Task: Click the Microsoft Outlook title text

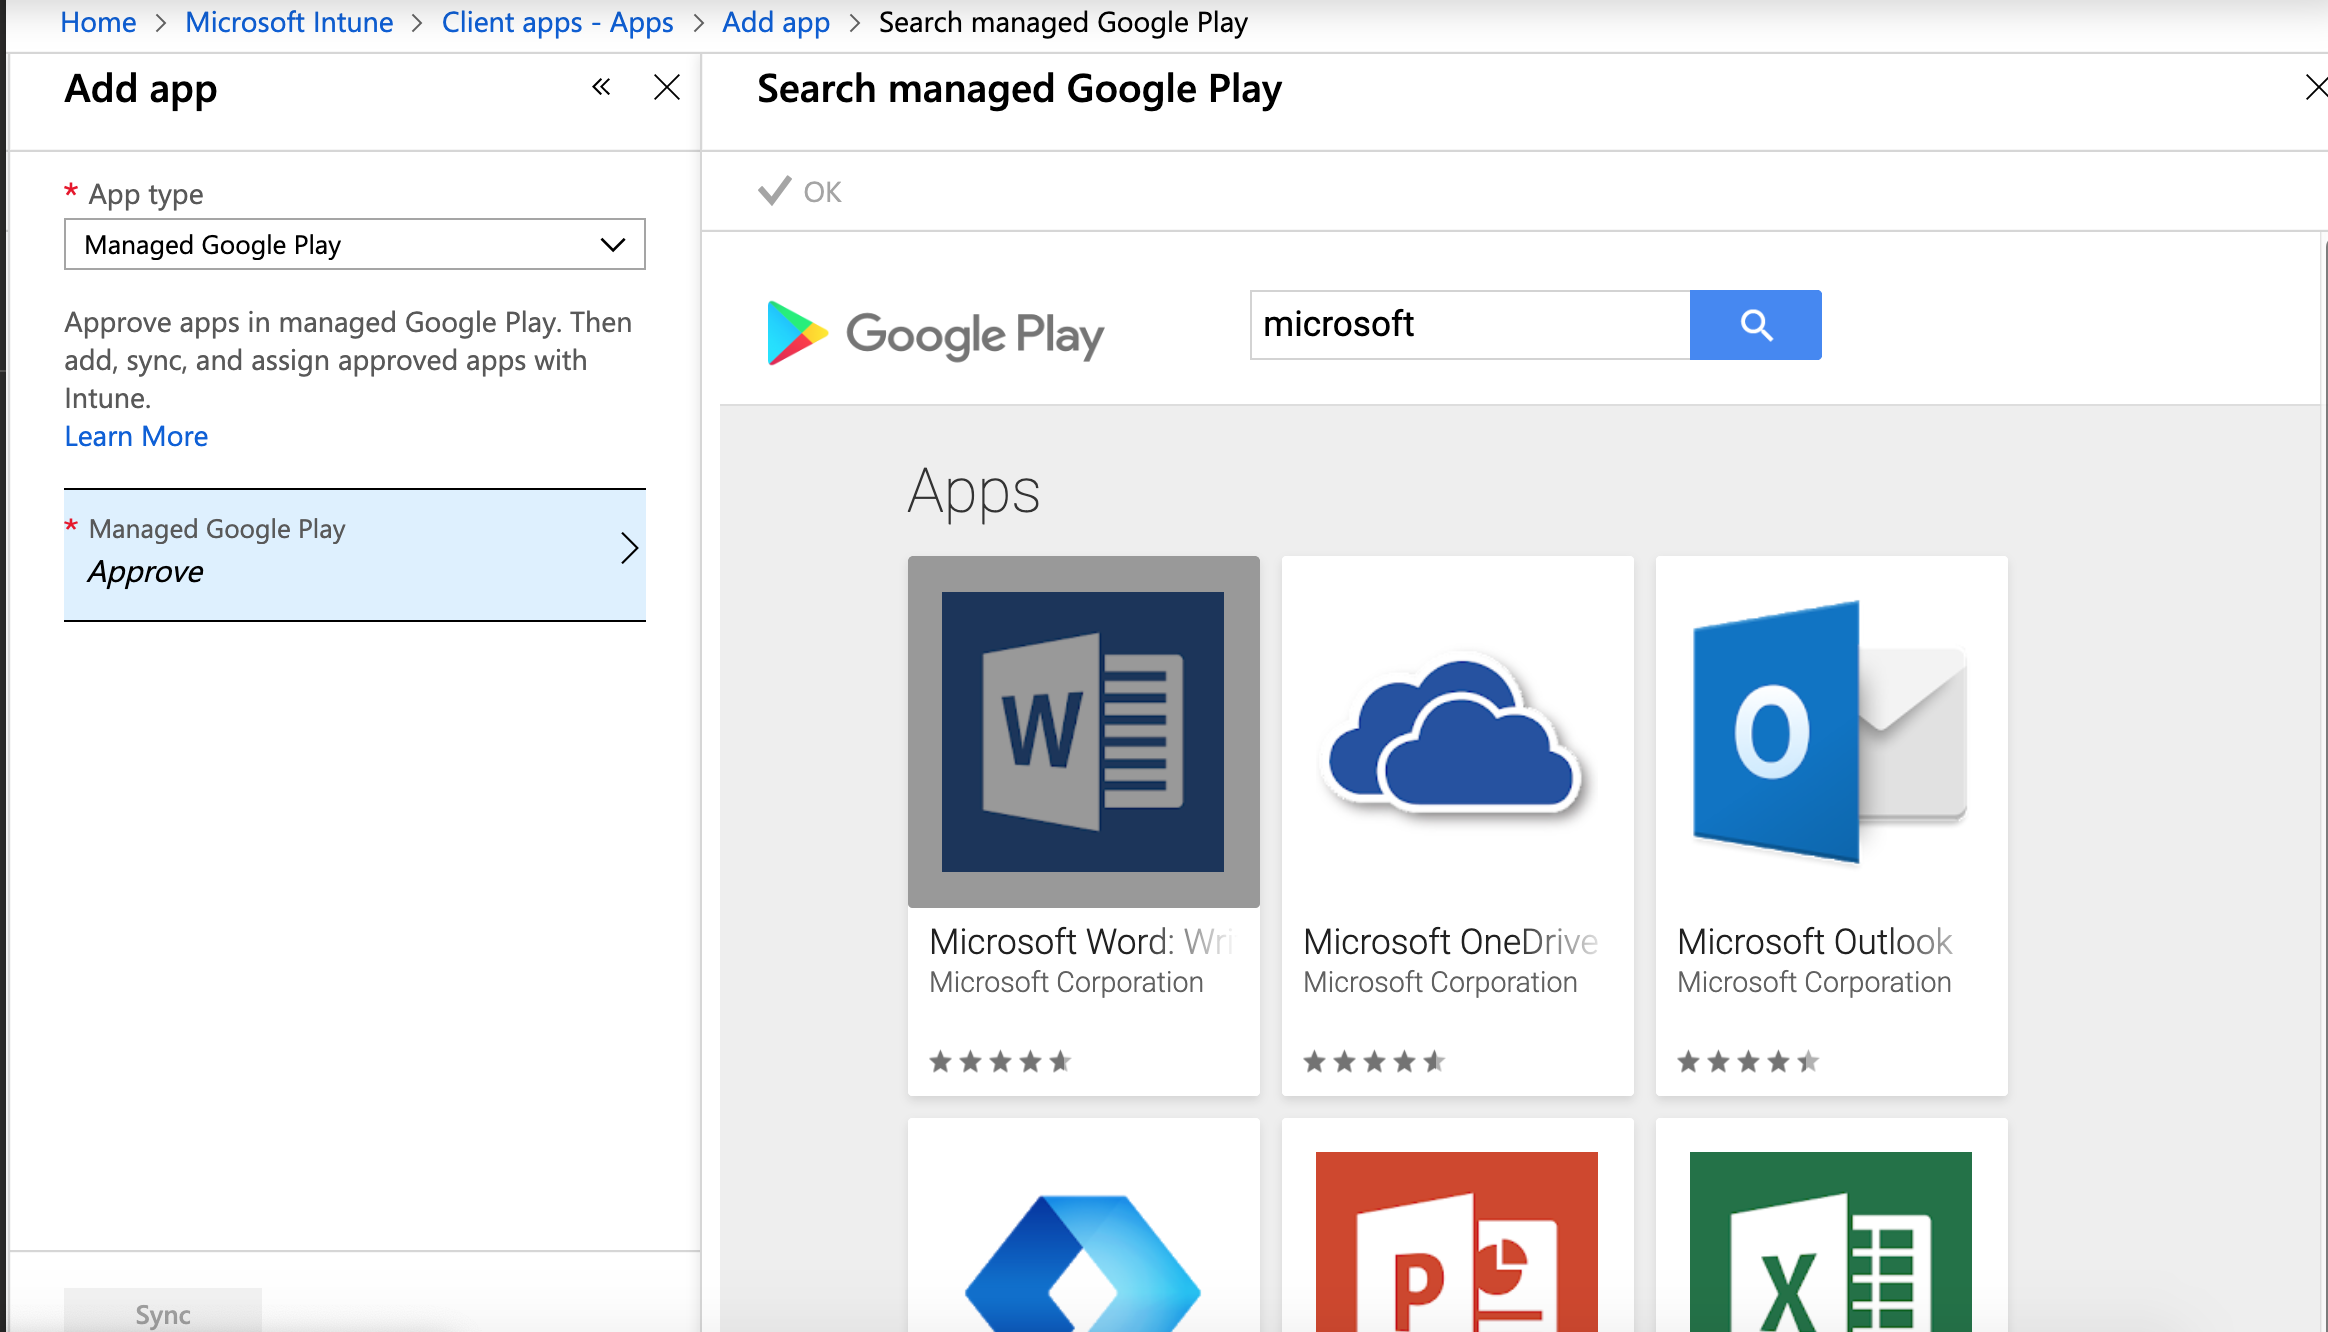Action: click(x=1815, y=941)
